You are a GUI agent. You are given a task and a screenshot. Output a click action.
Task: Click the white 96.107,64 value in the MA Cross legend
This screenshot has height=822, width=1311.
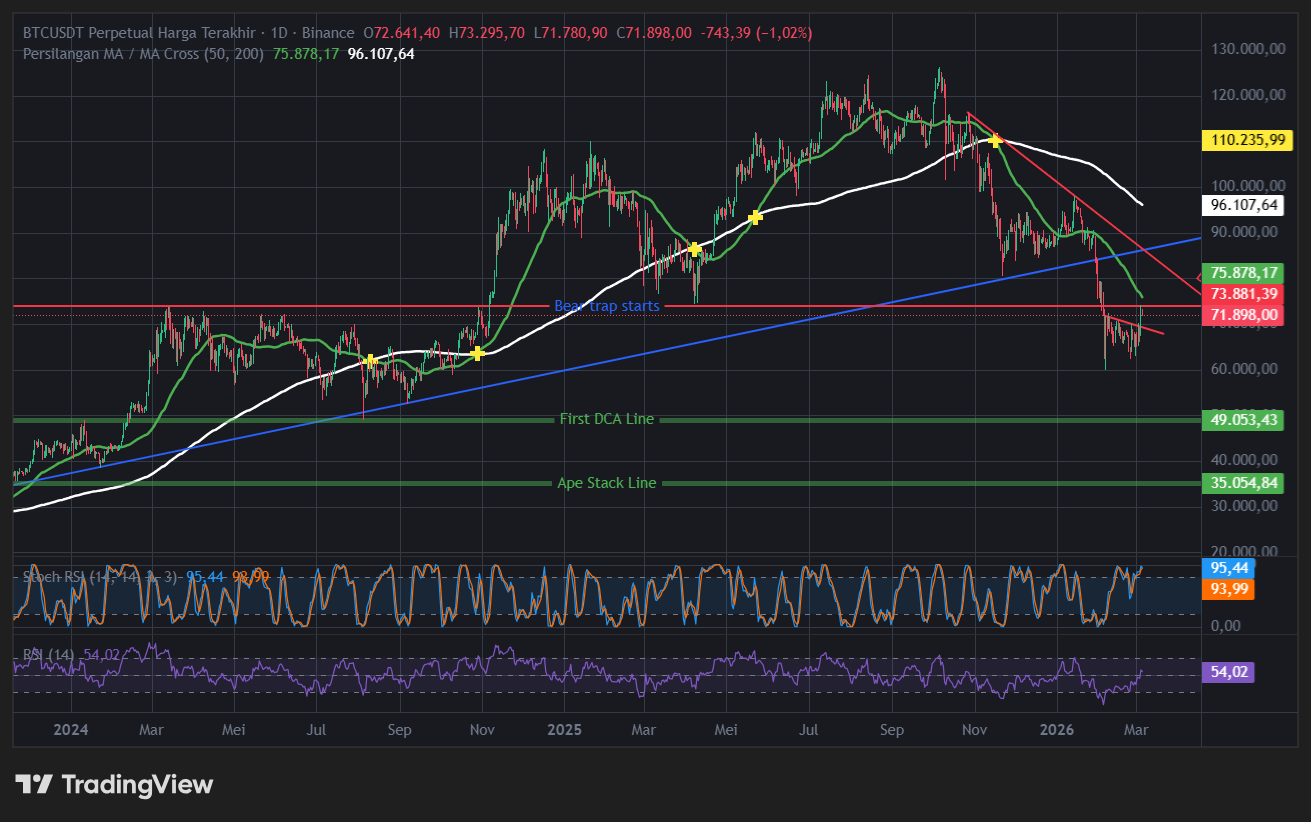click(381, 53)
